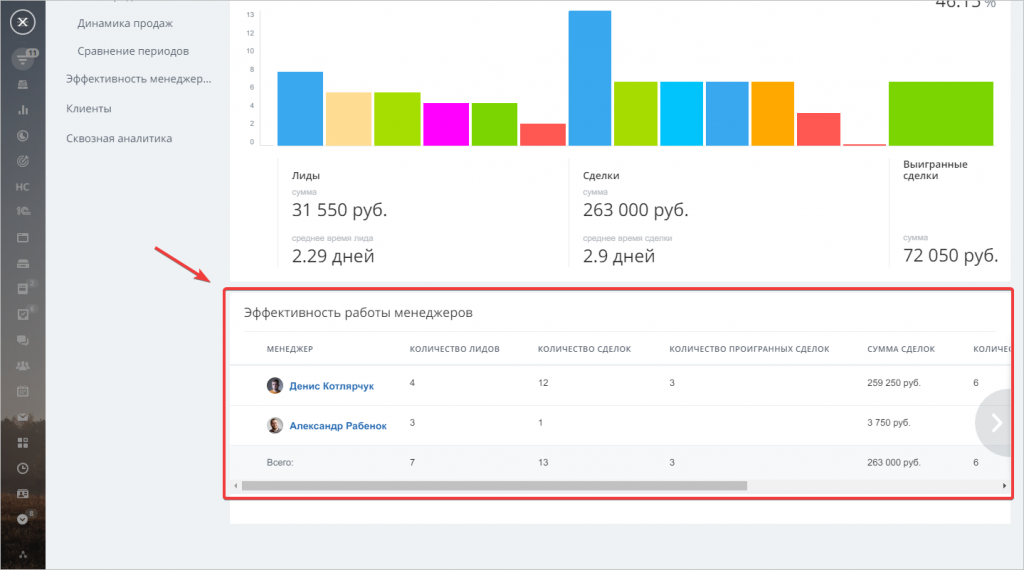Click right arrow of horizontal scrollbar

point(1004,486)
